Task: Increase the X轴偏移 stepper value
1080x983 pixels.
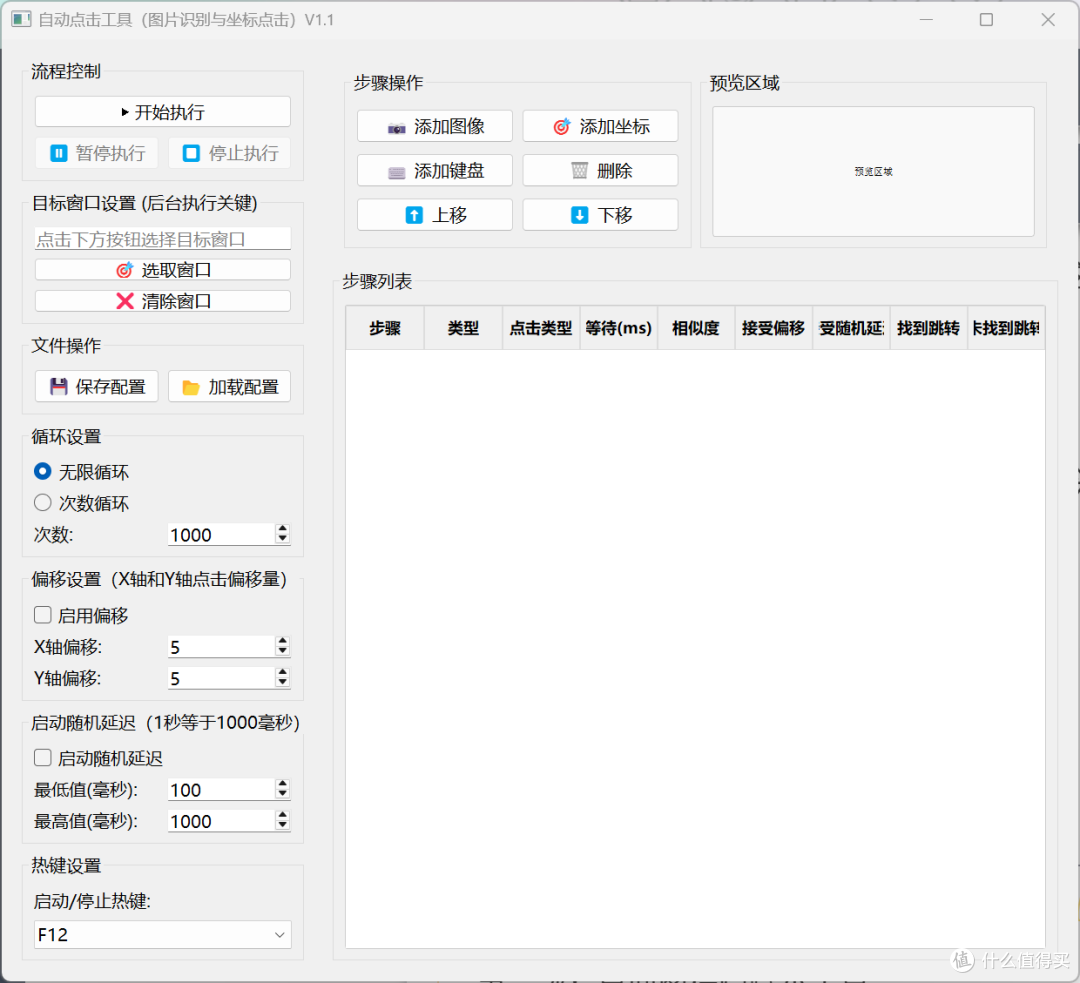Action: click(x=282, y=641)
